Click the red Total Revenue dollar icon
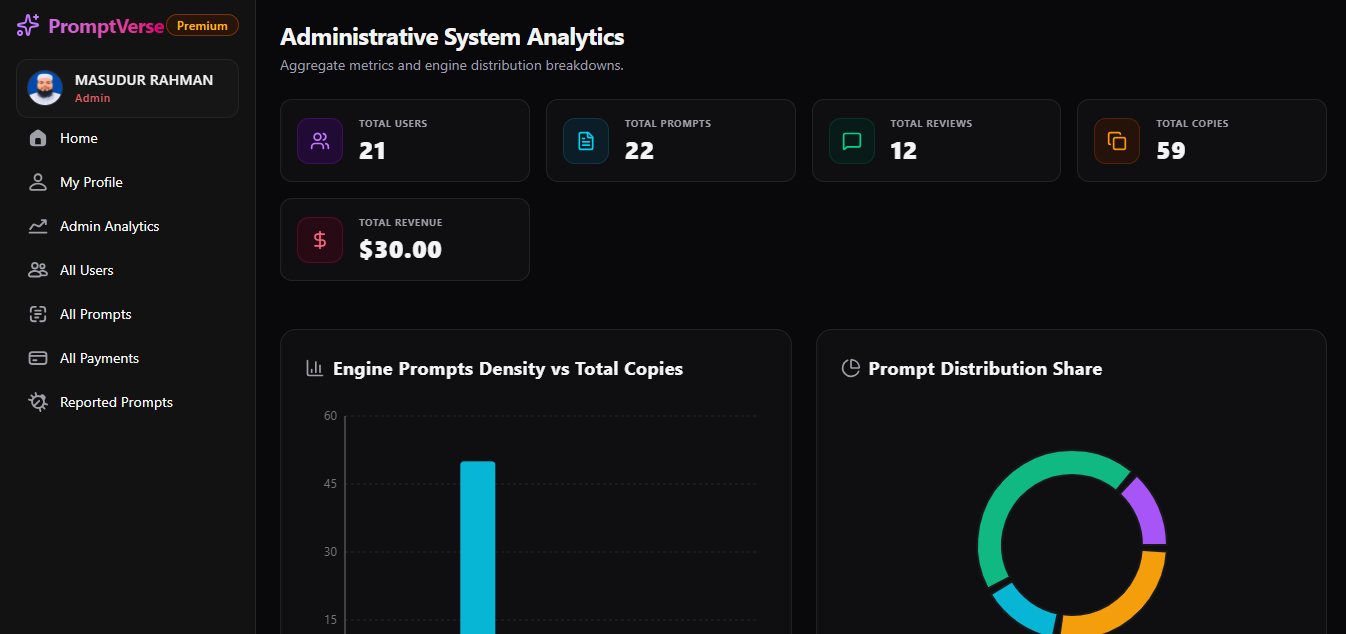The width and height of the screenshot is (1346, 634). [x=320, y=240]
